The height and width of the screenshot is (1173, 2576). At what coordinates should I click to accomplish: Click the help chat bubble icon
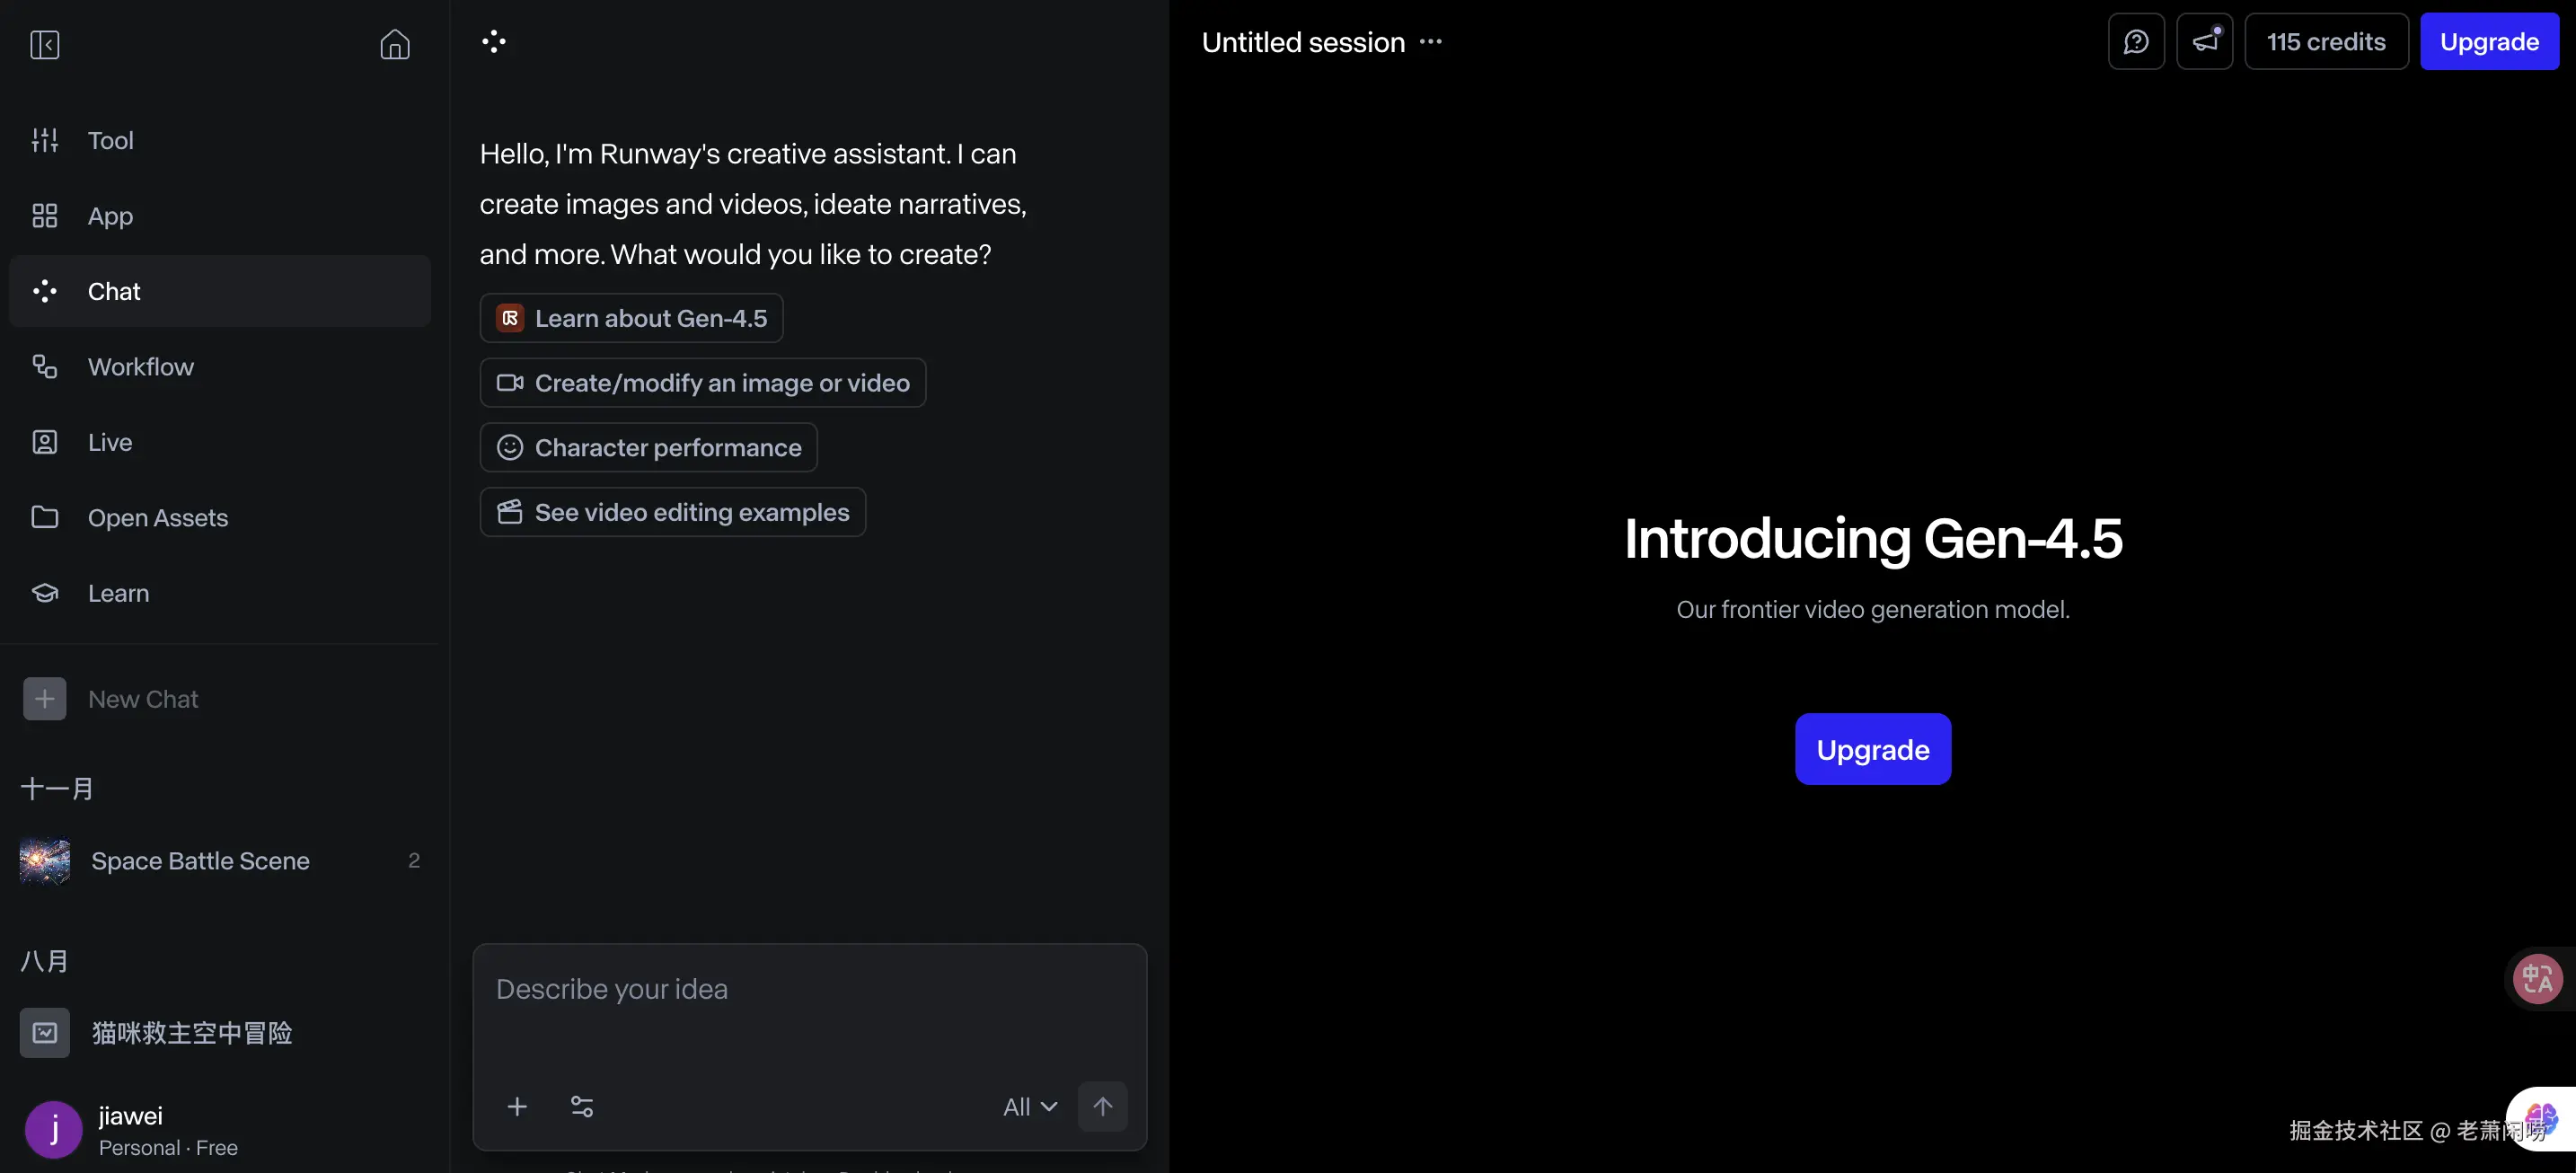pyautogui.click(x=2136, y=42)
